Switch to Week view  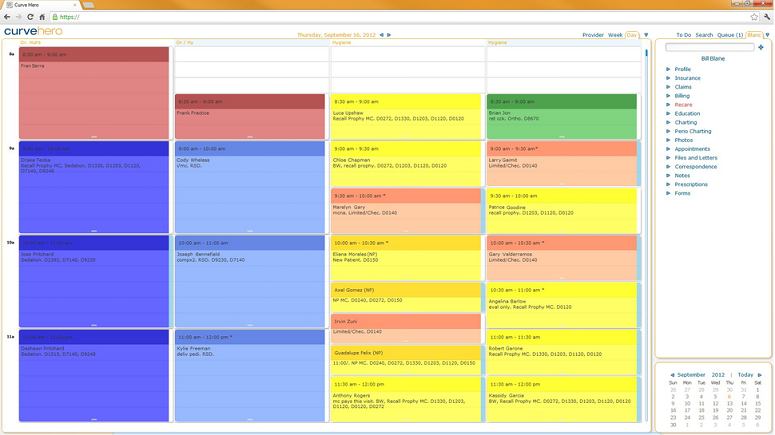tap(615, 35)
